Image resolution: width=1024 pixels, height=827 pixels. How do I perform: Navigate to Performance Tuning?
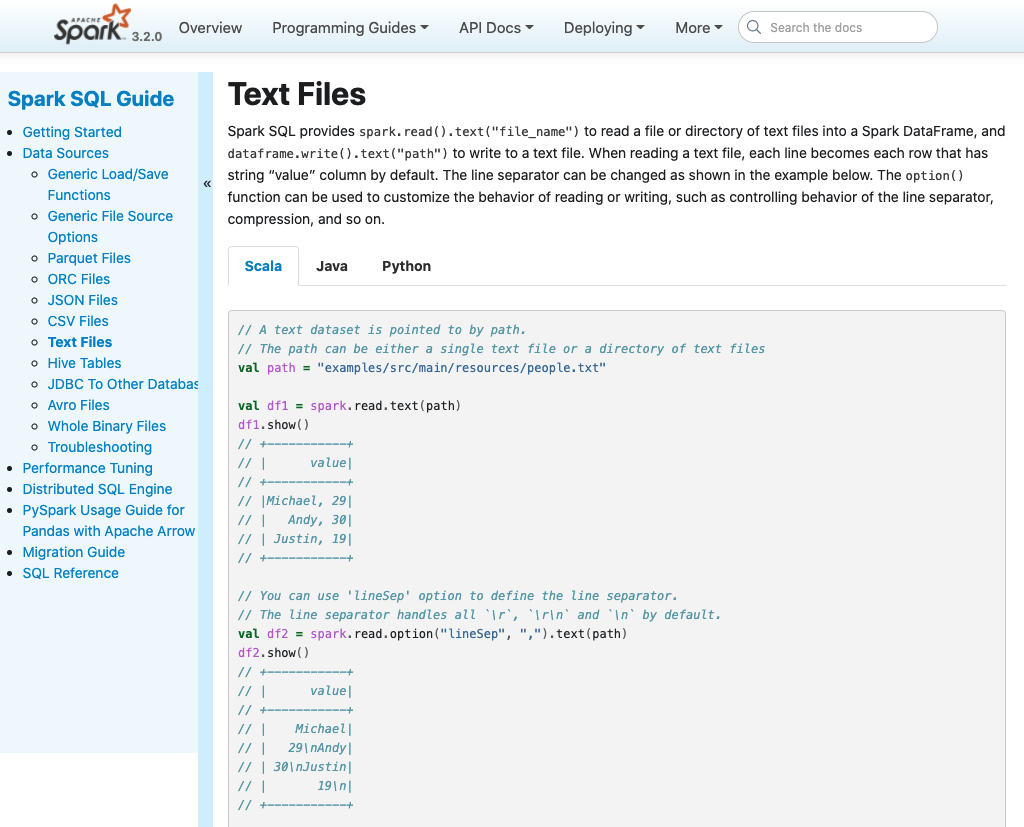(x=88, y=468)
